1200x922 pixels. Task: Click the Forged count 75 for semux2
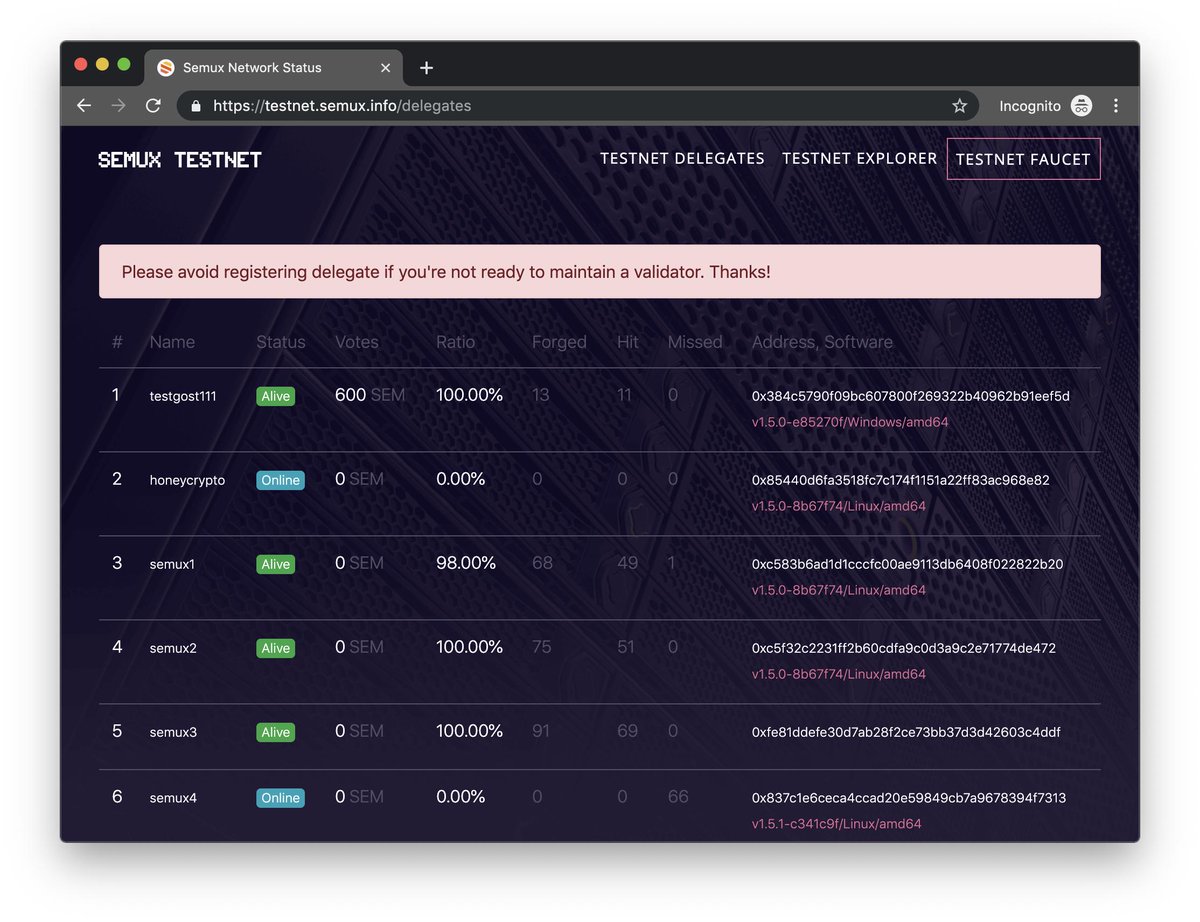click(x=542, y=647)
